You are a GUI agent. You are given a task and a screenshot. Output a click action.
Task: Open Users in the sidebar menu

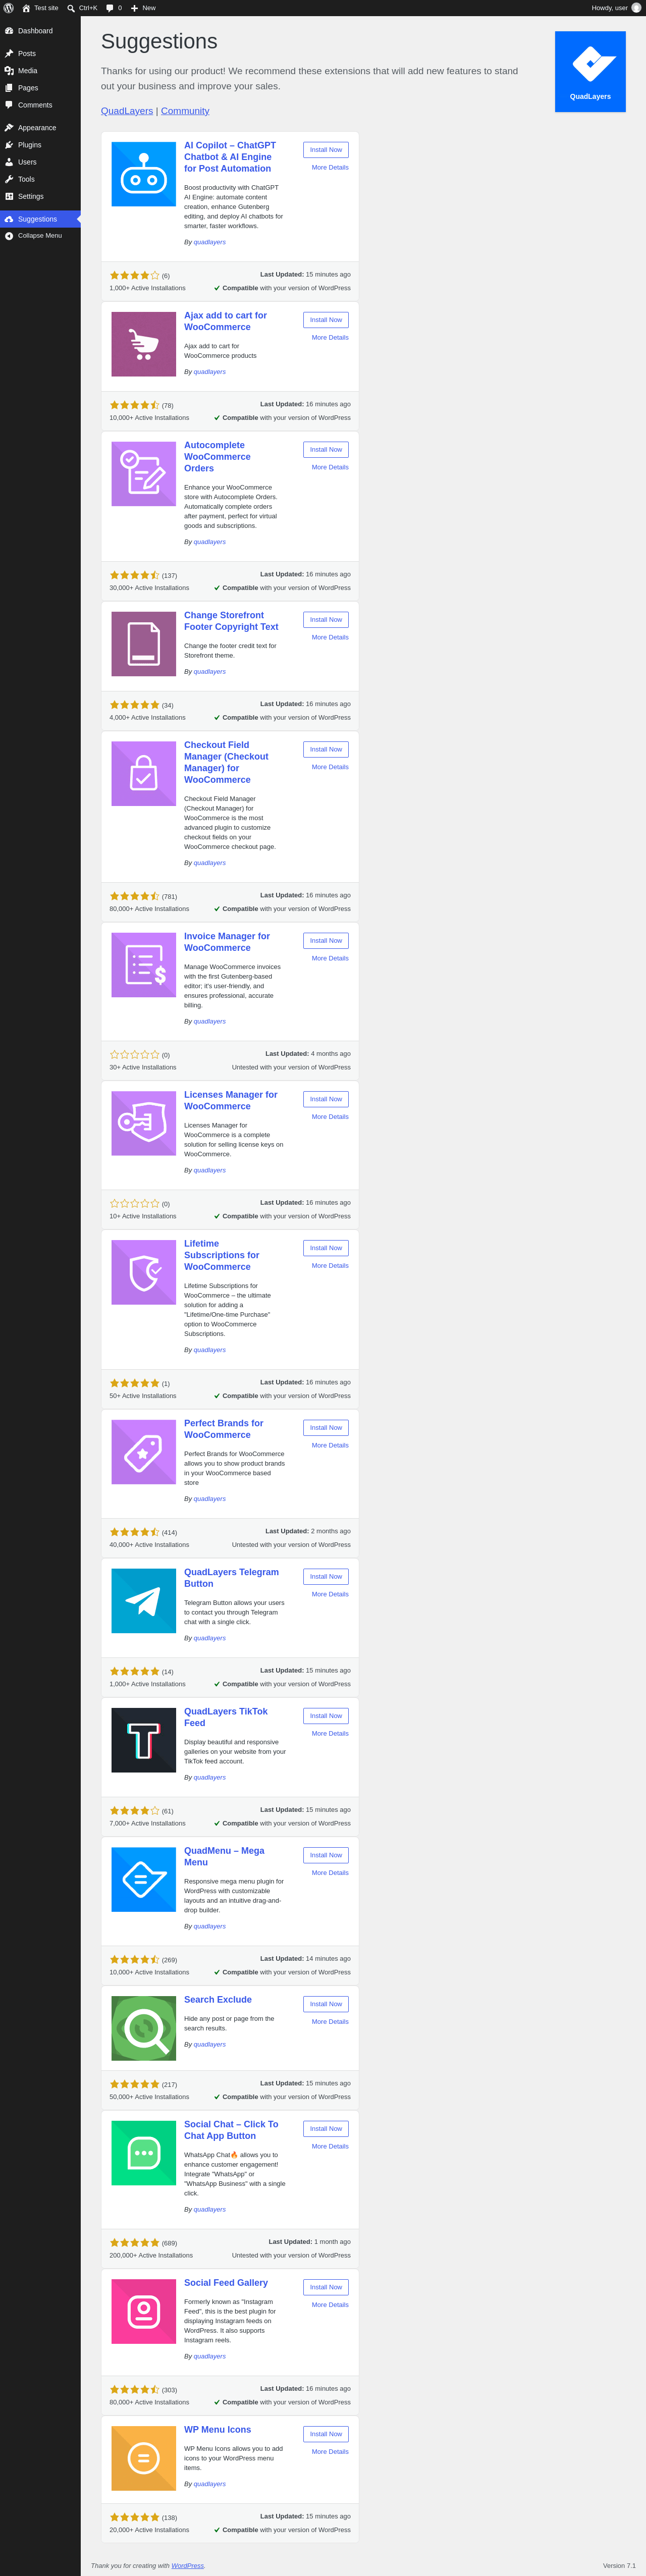40,162
